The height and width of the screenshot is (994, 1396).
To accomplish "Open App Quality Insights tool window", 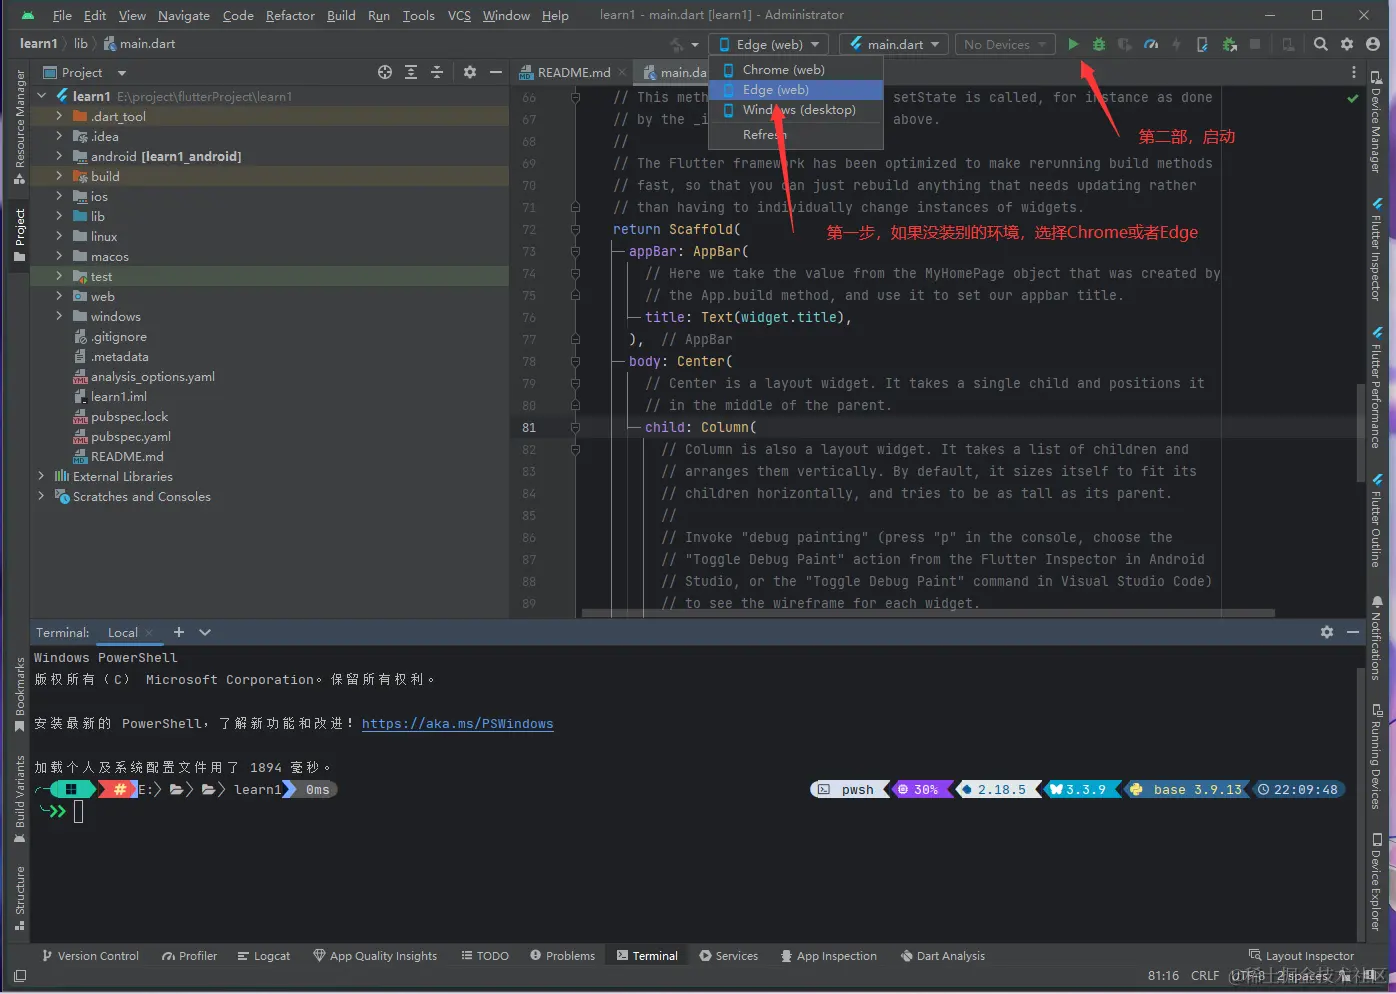I will 375,956.
